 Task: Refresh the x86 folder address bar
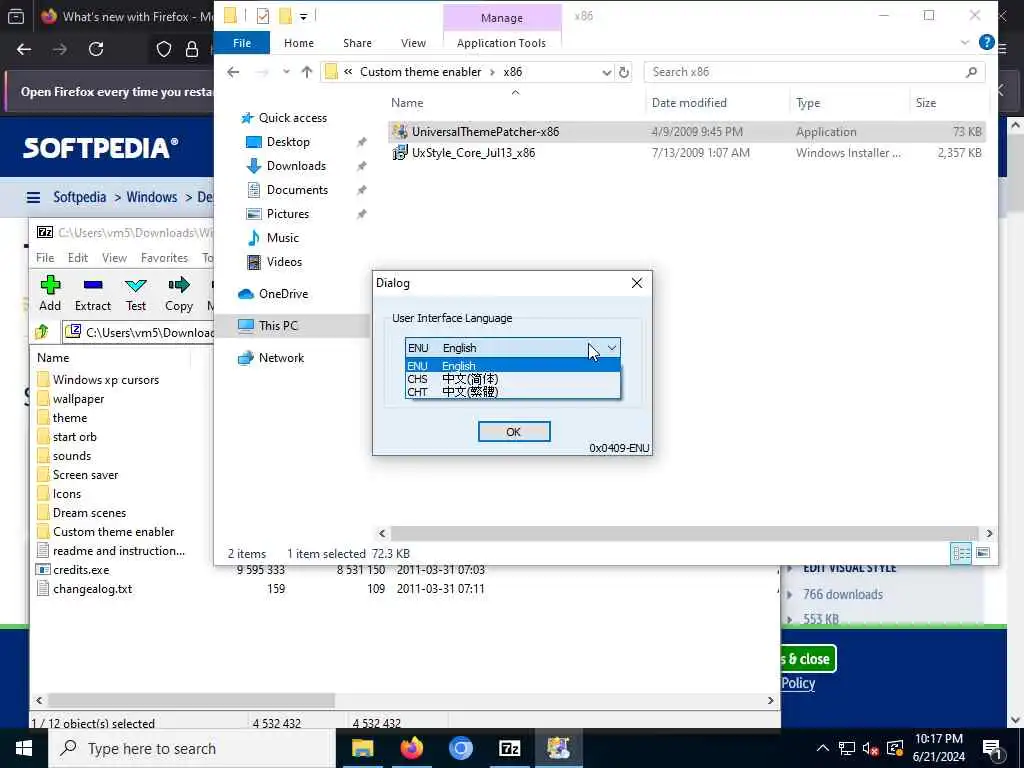click(624, 72)
